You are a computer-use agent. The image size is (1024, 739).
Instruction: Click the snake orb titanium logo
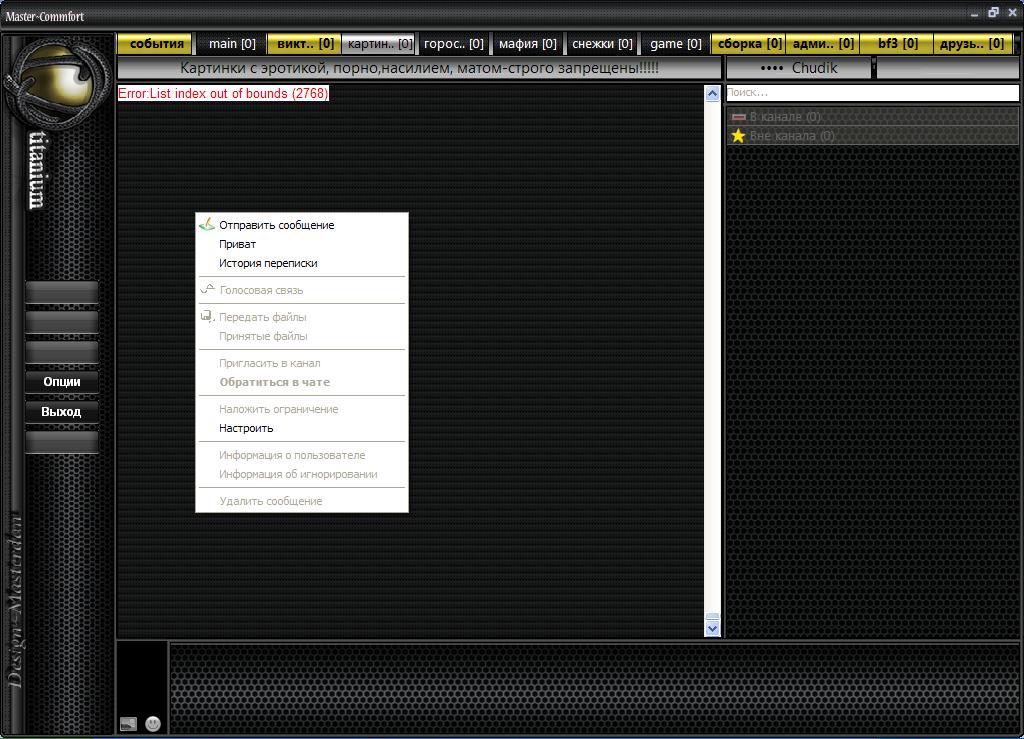click(58, 85)
